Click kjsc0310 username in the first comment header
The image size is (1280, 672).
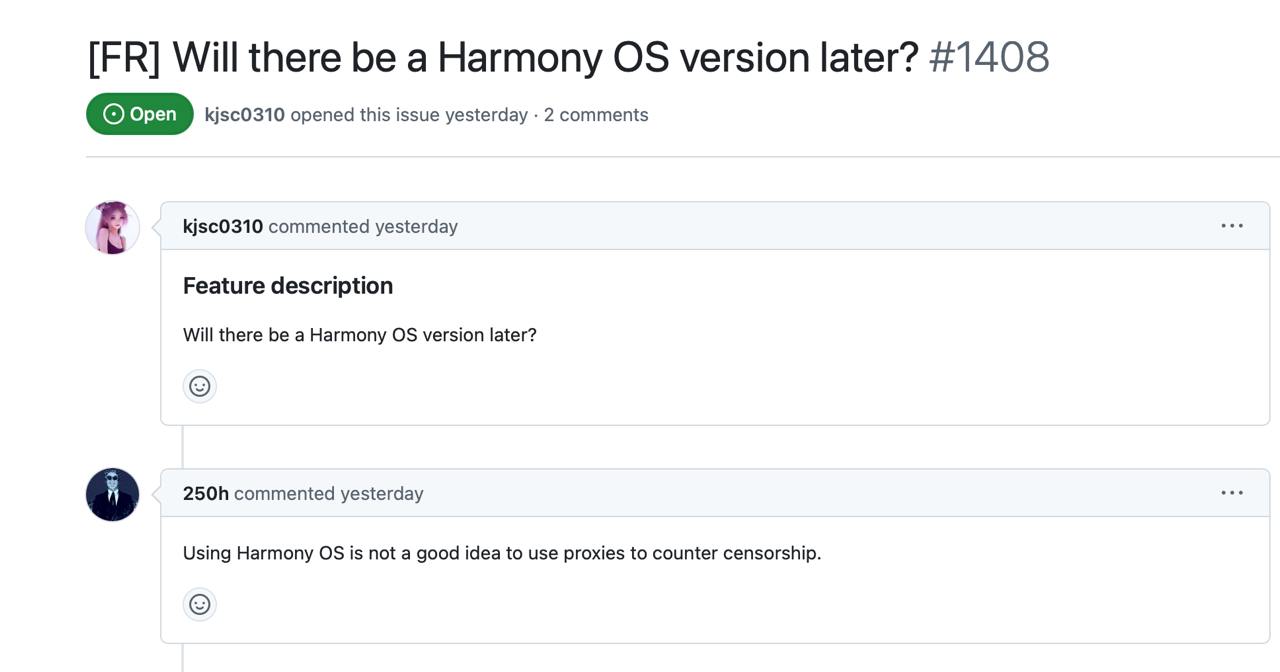(x=223, y=227)
